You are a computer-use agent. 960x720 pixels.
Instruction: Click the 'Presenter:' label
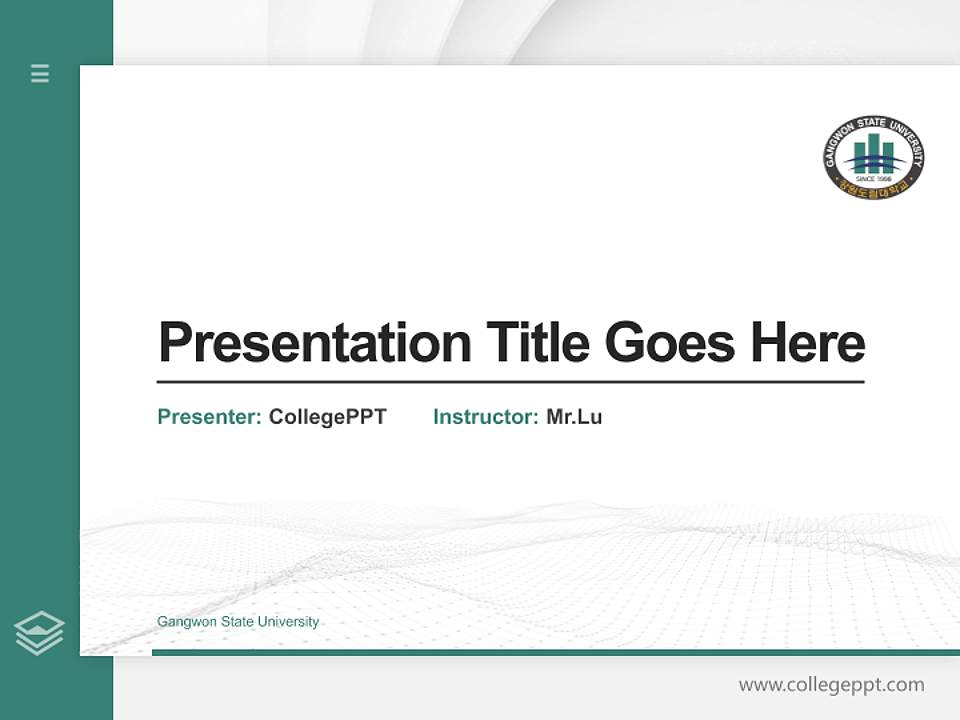(206, 417)
